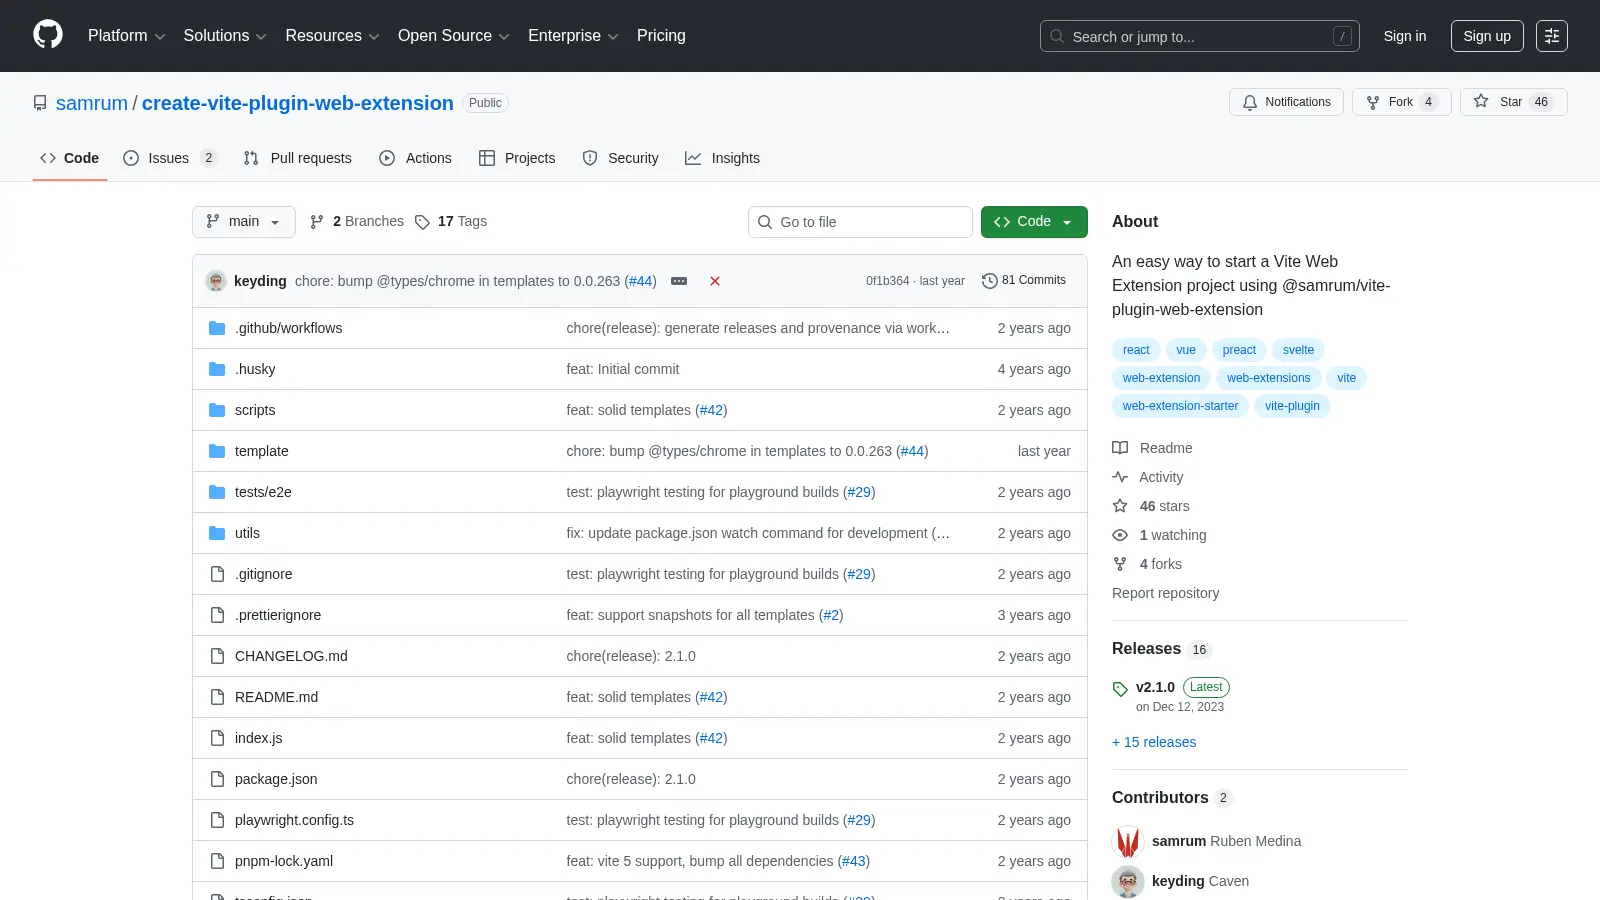Click the scripts folder icon

(x=217, y=410)
